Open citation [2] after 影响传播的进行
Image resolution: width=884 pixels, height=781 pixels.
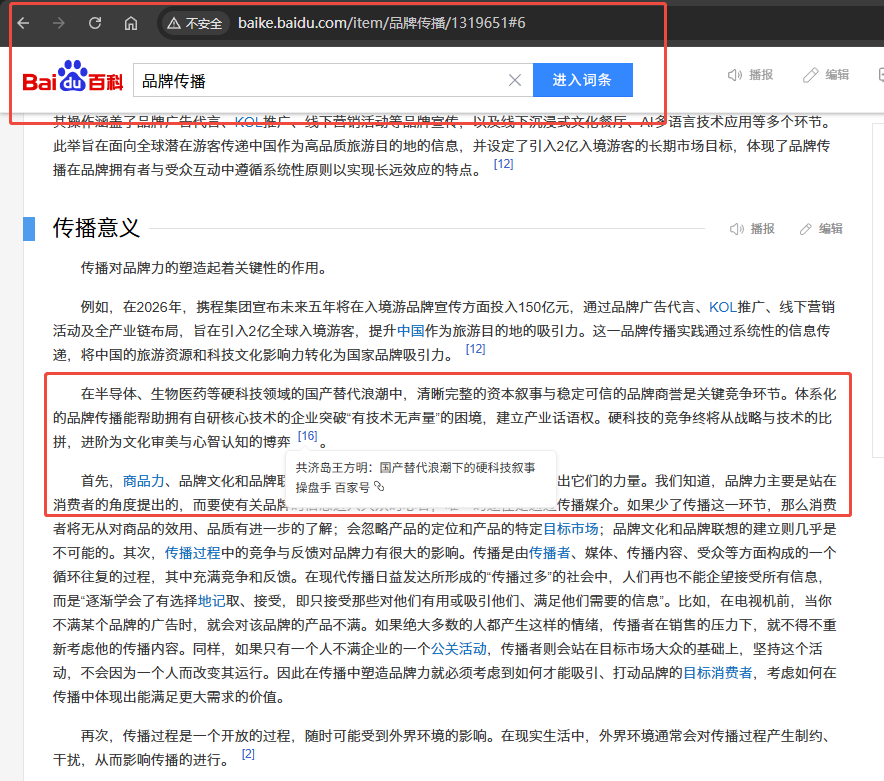[248, 754]
